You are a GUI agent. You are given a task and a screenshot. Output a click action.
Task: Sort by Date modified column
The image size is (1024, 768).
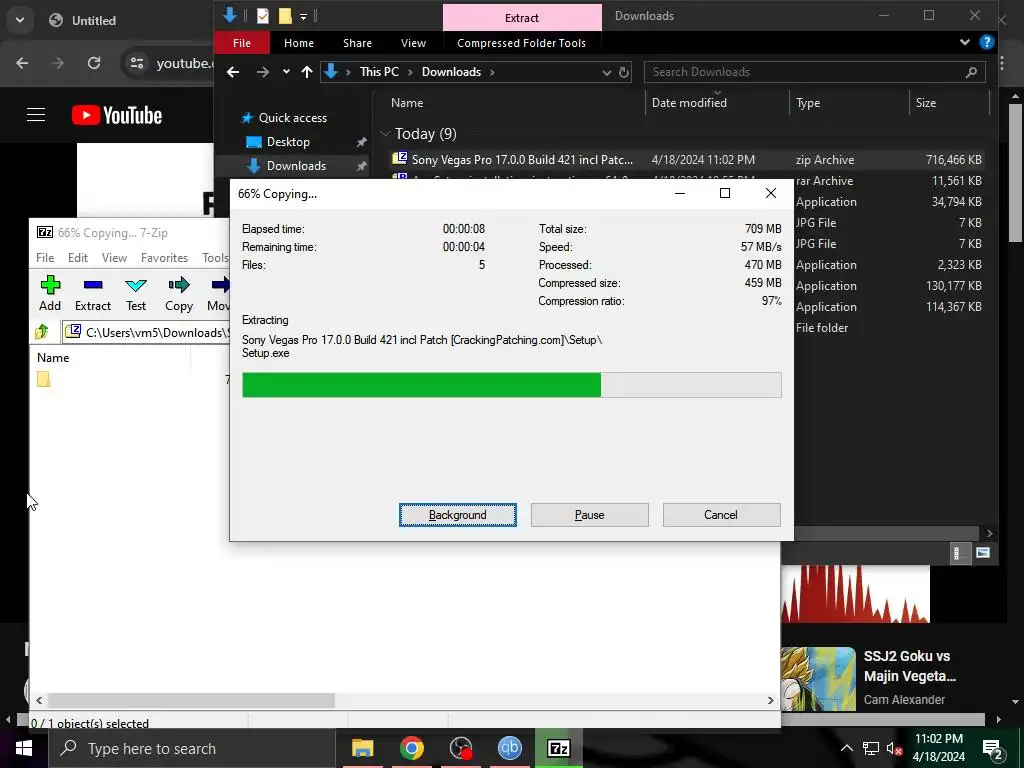[x=689, y=103]
